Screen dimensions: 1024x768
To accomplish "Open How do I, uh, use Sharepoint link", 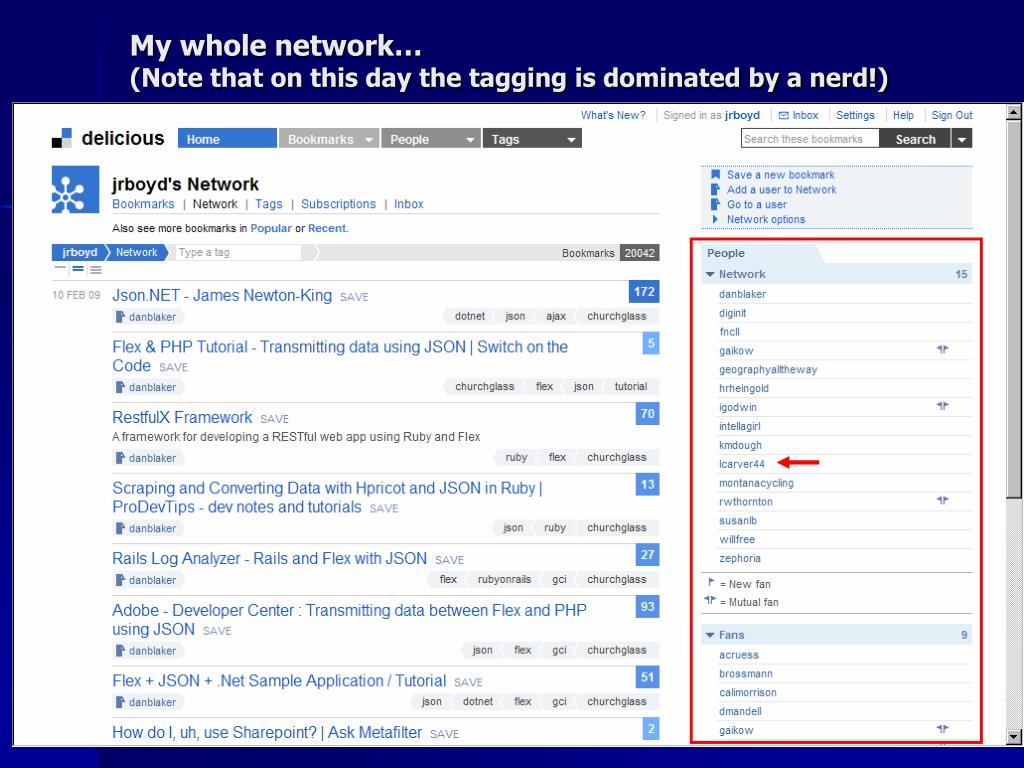I will point(267,733).
